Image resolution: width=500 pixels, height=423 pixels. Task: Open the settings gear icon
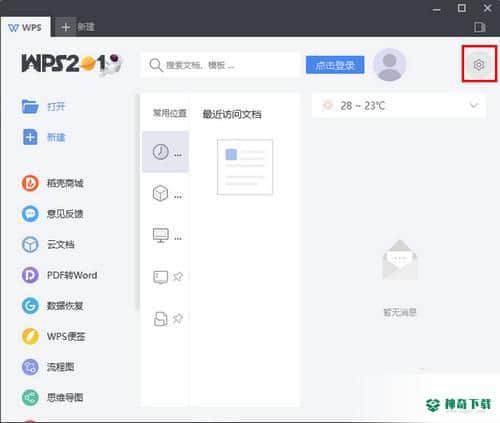(479, 64)
